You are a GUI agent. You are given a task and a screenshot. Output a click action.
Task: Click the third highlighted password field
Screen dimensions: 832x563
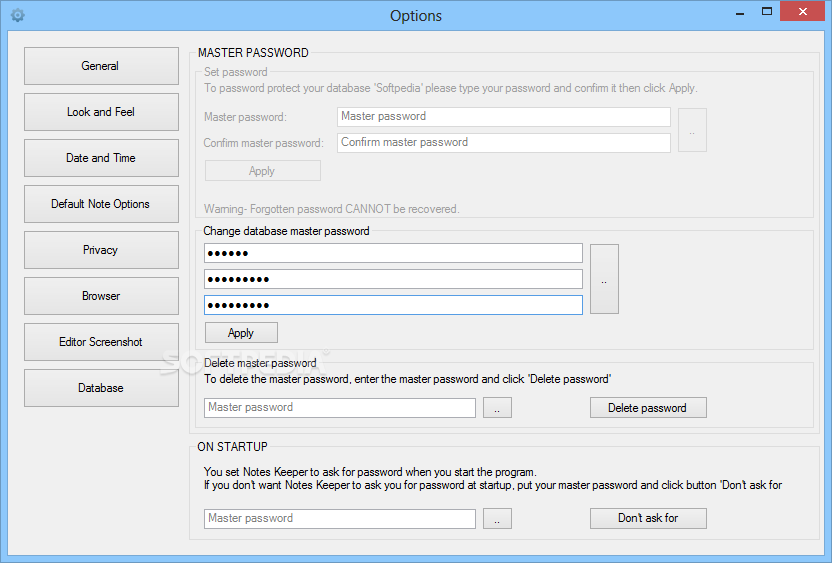pyautogui.click(x=393, y=305)
